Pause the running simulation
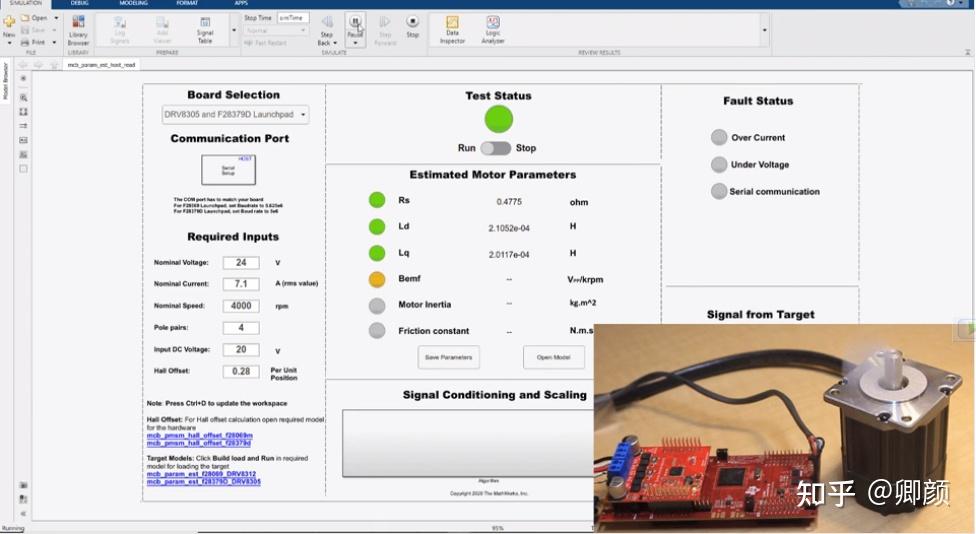The image size is (976, 534). (355, 22)
